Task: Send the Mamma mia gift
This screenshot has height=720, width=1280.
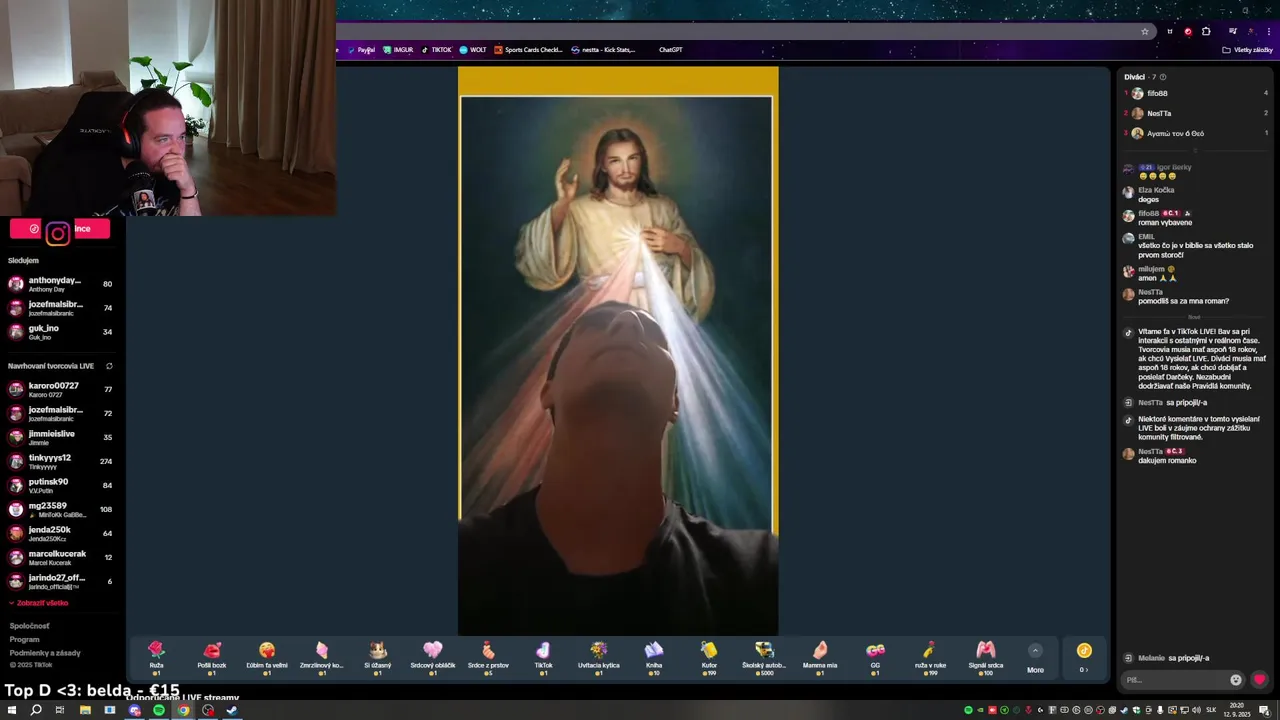Action: click(x=820, y=658)
